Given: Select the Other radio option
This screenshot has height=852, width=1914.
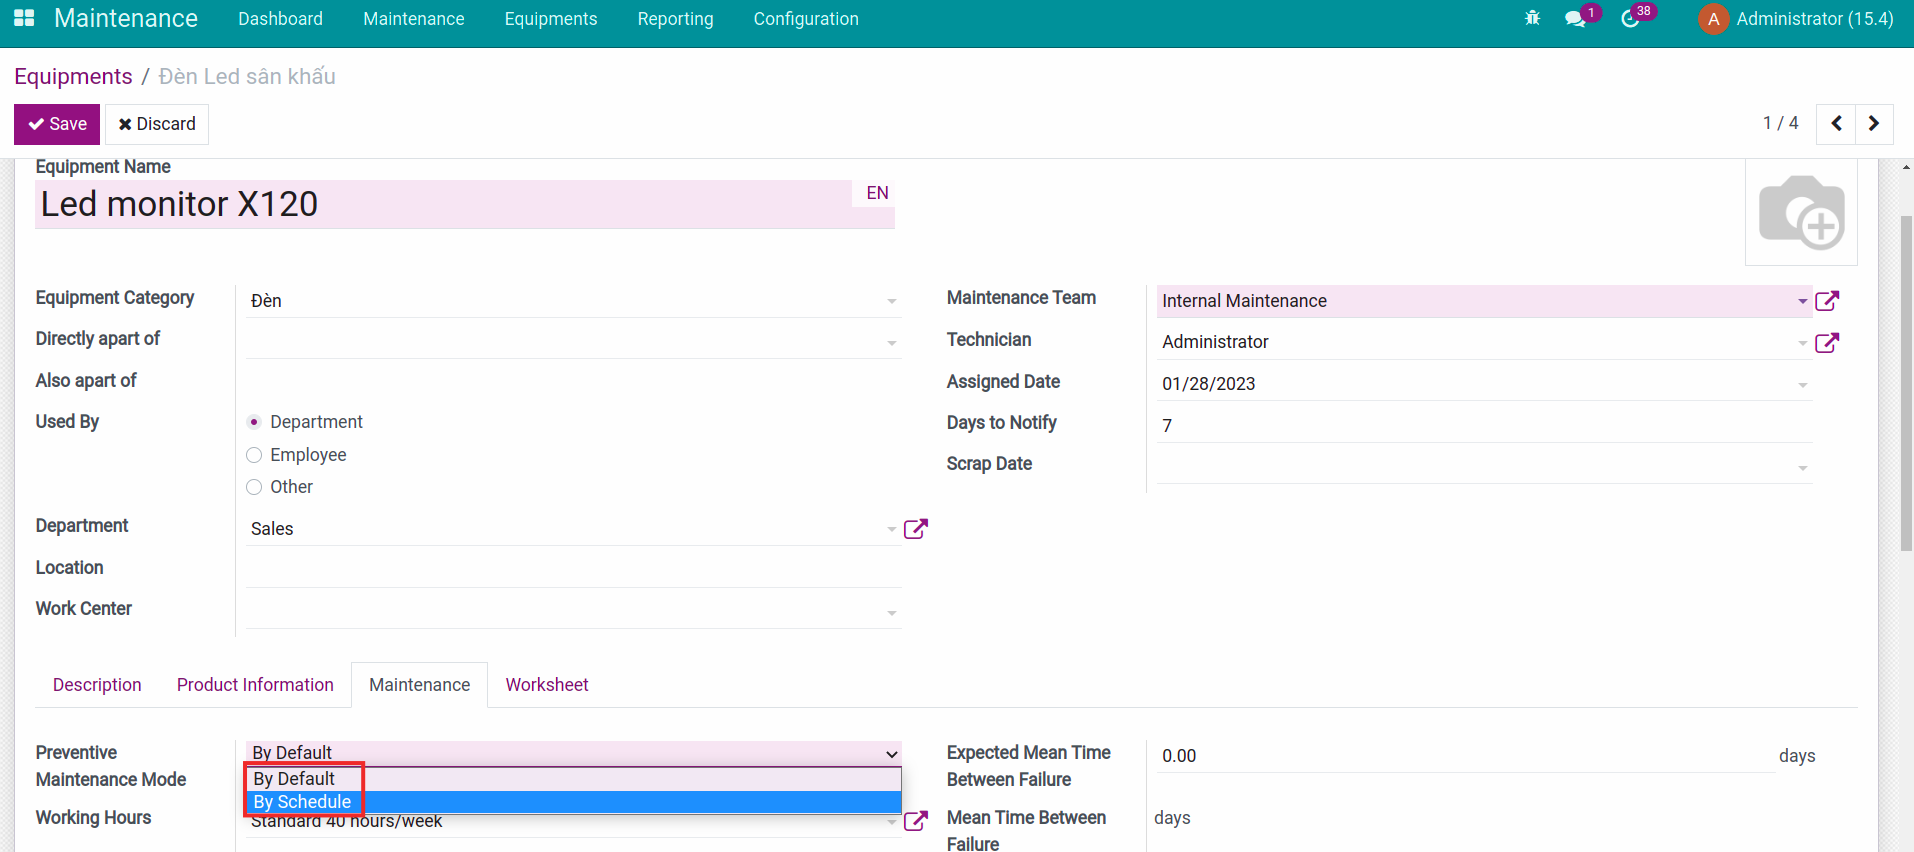Looking at the screenshot, I should click(254, 487).
